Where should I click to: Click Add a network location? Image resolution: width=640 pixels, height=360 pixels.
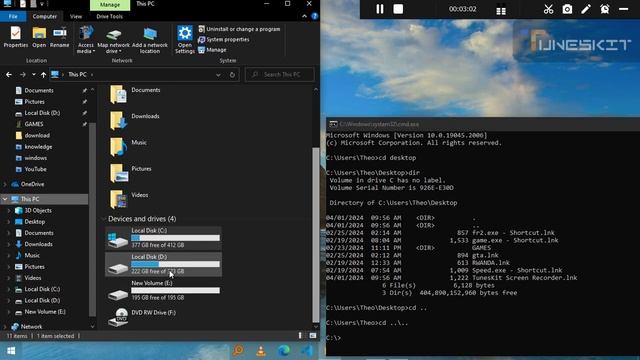click(150, 40)
